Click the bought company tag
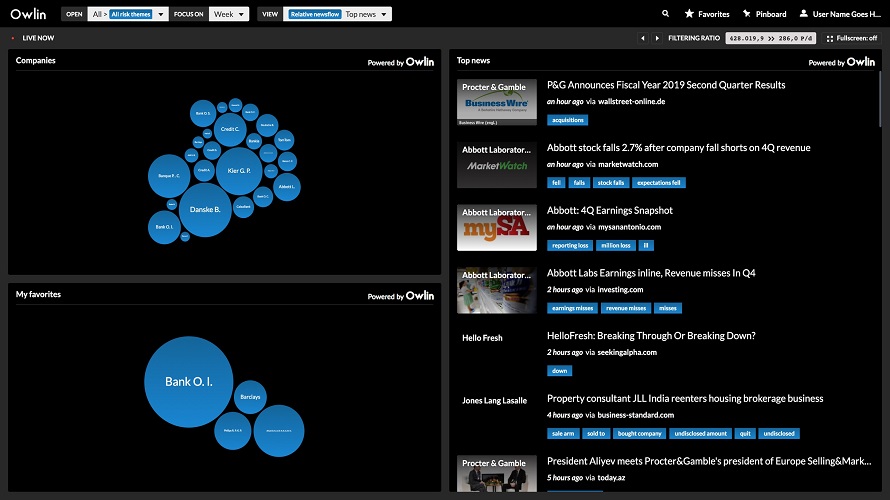Screen dimensions: 890x500 [640, 434]
